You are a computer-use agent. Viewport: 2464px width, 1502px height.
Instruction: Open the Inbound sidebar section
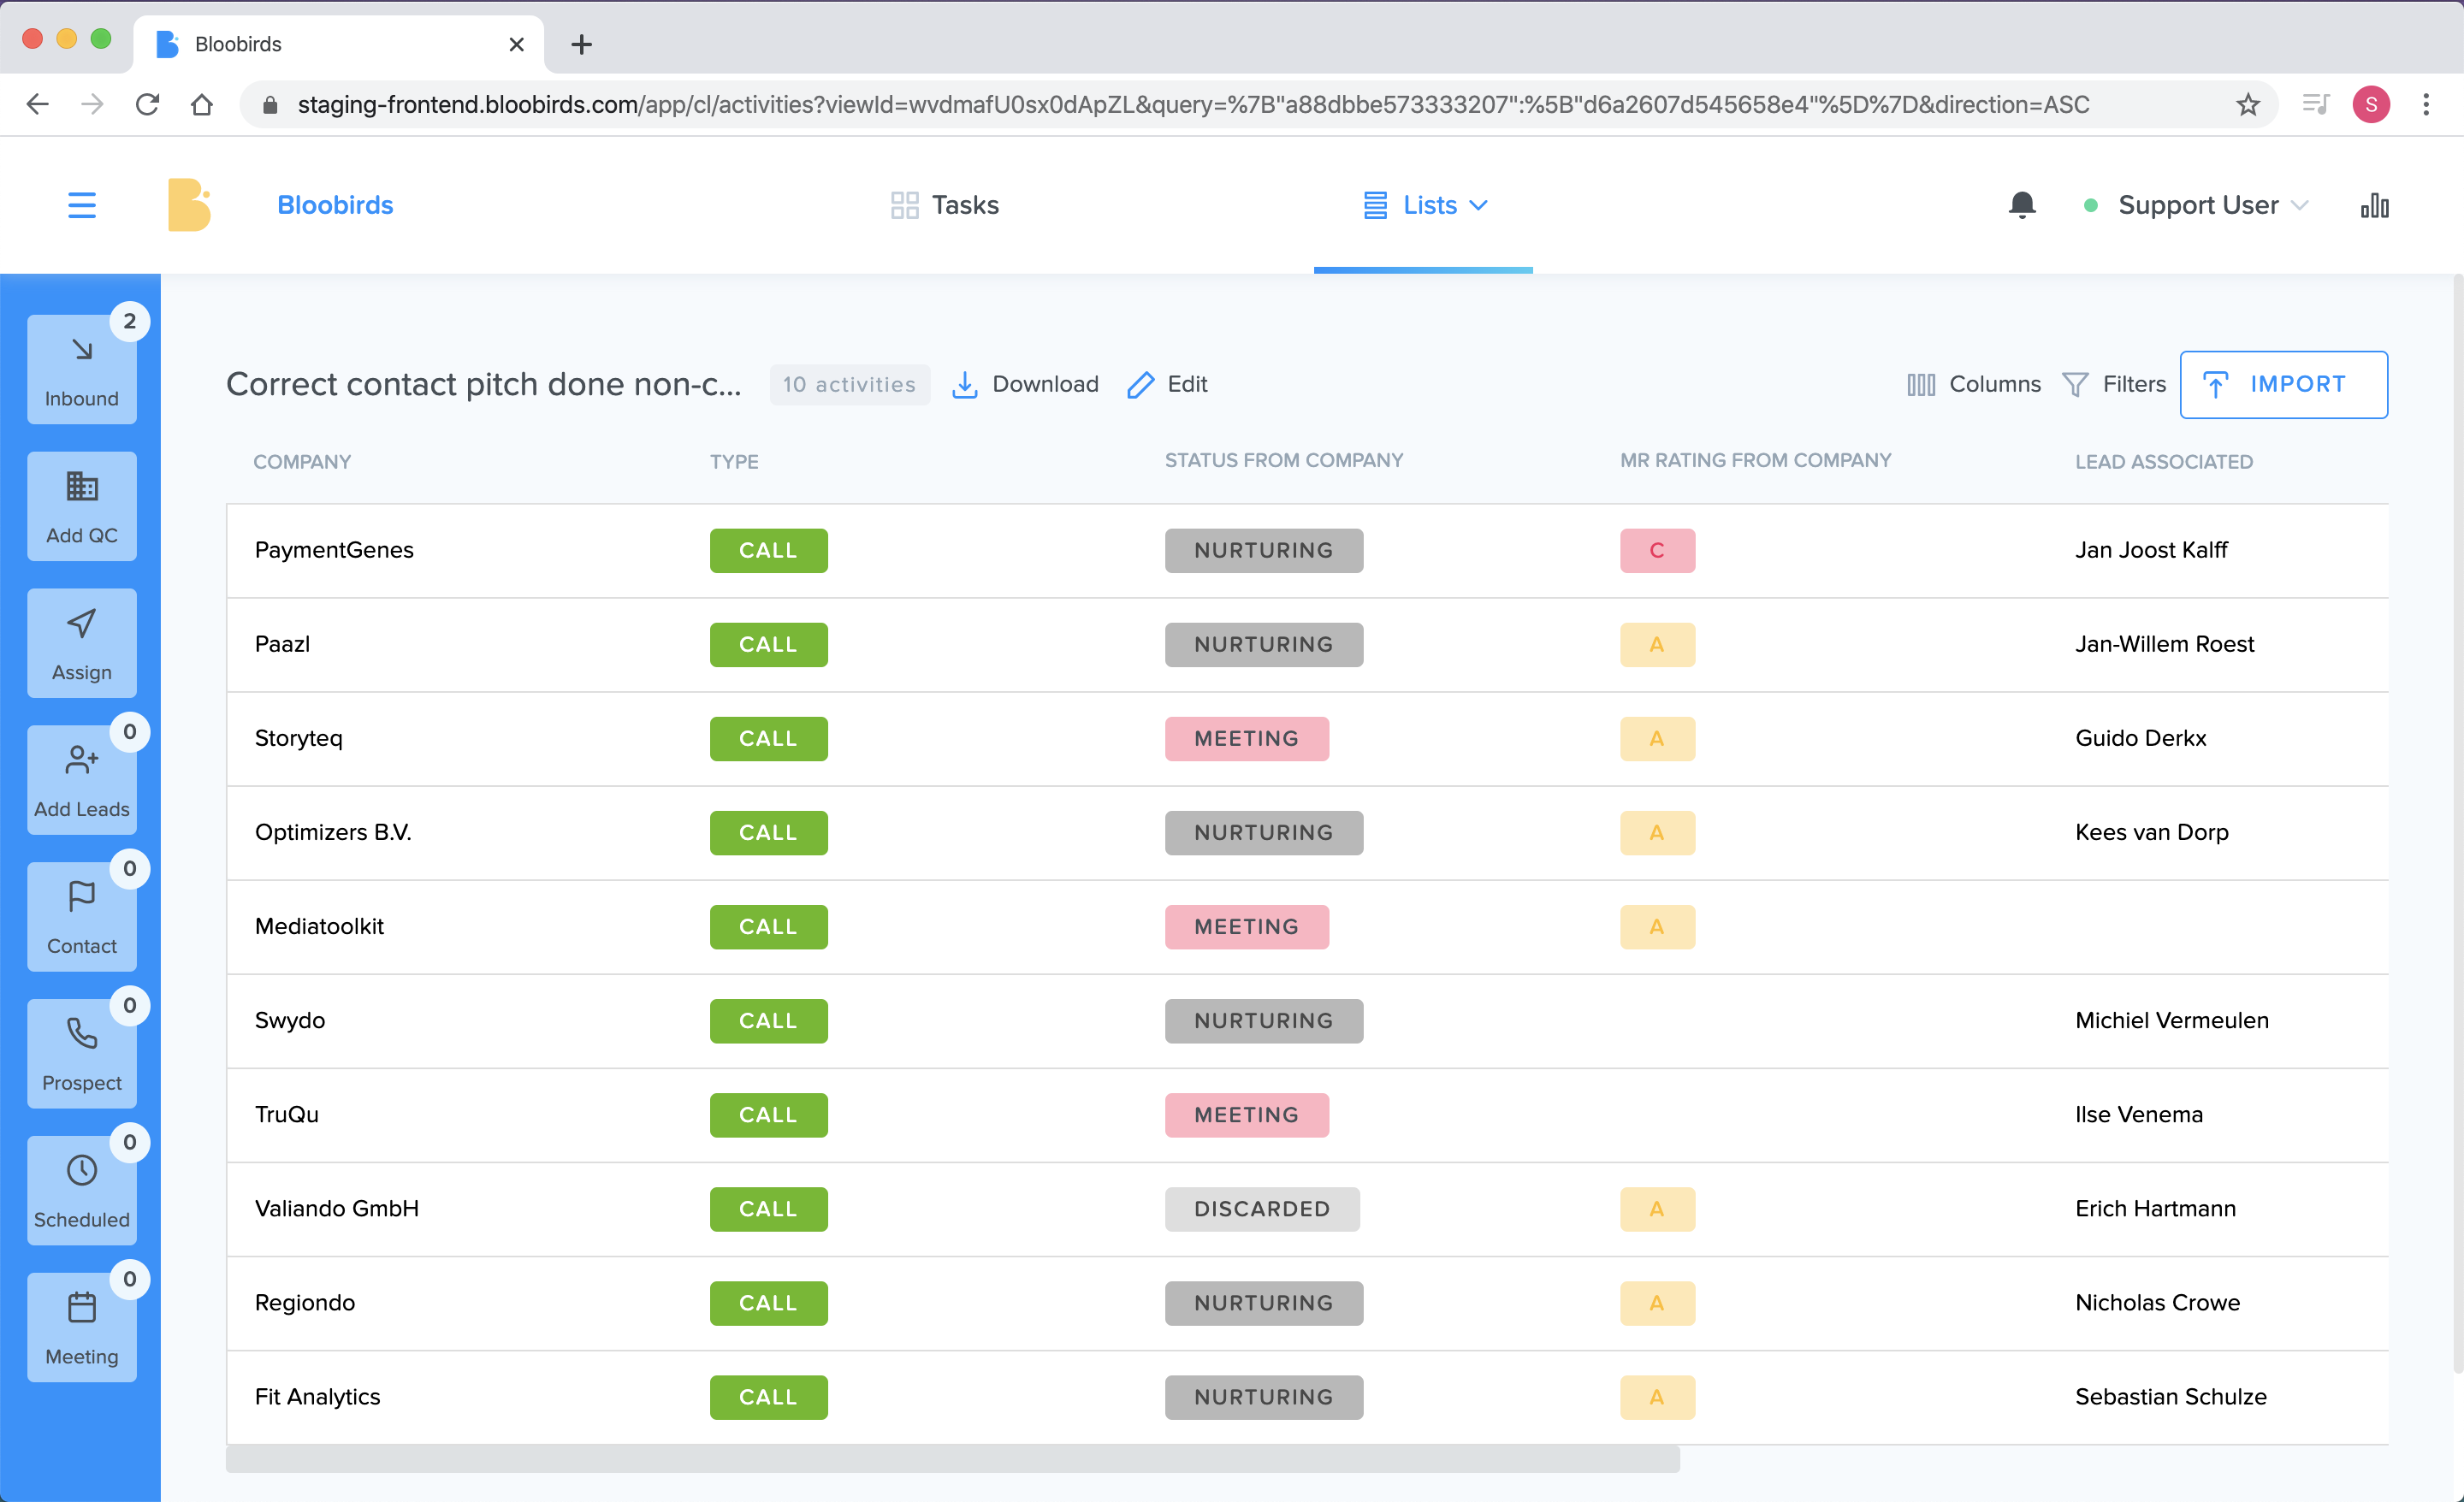click(82, 369)
